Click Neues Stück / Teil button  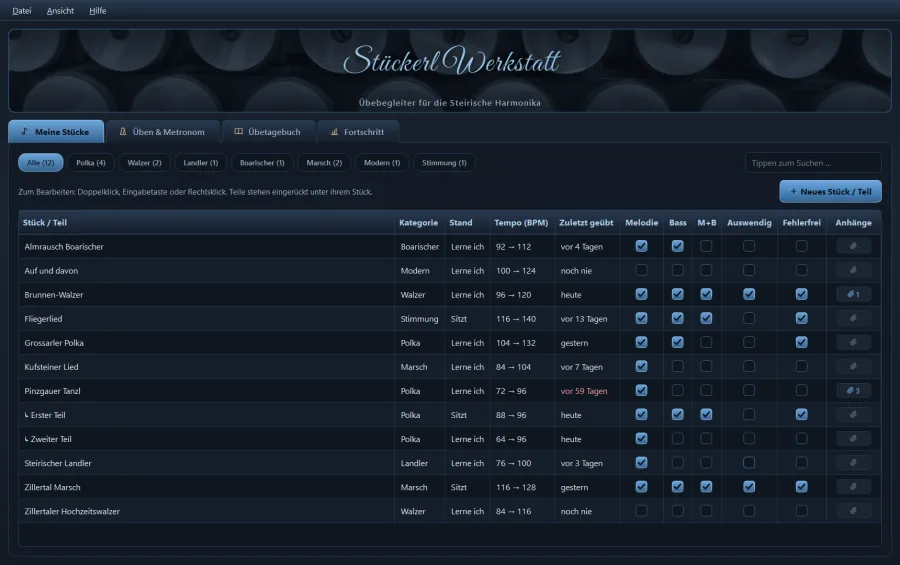[x=830, y=191]
